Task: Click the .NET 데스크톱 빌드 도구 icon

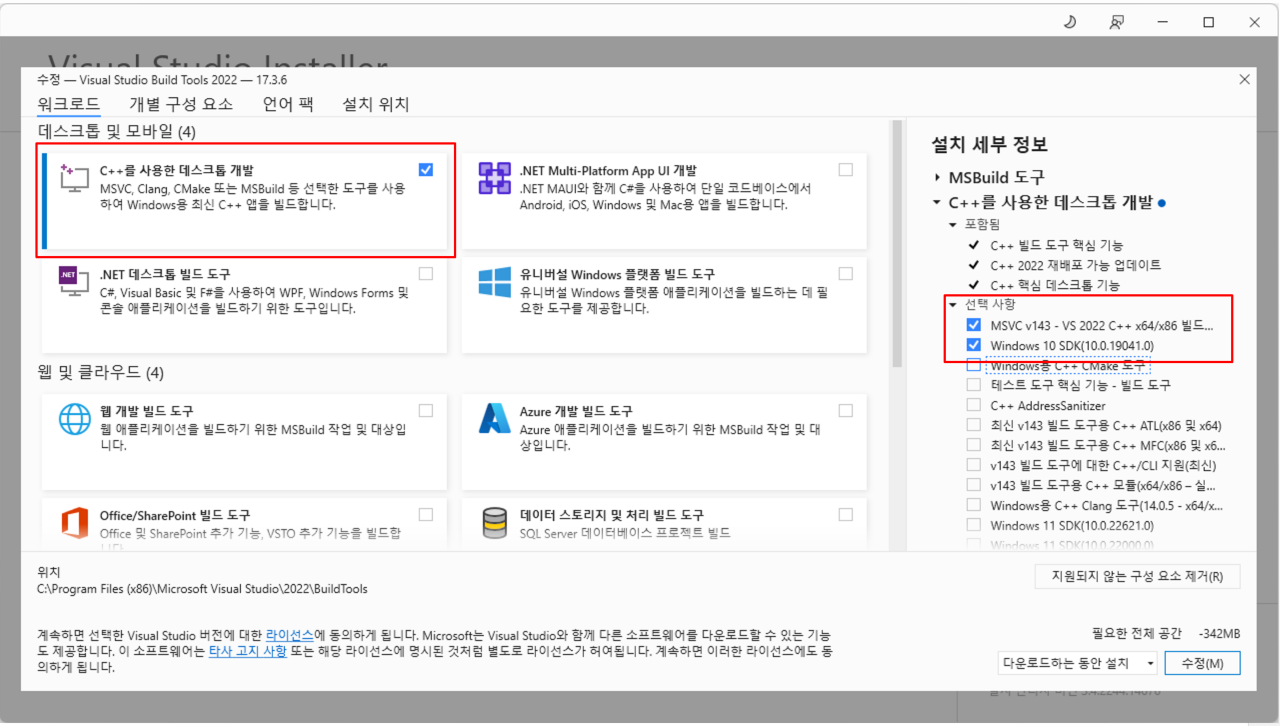Action: (x=76, y=281)
